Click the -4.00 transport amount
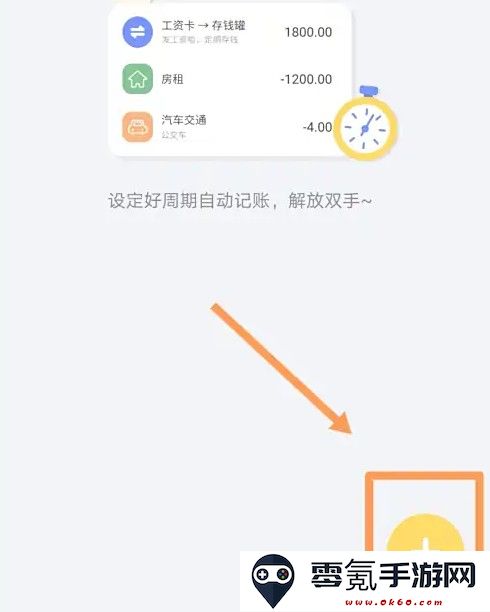This screenshot has width=490, height=612. [317, 127]
